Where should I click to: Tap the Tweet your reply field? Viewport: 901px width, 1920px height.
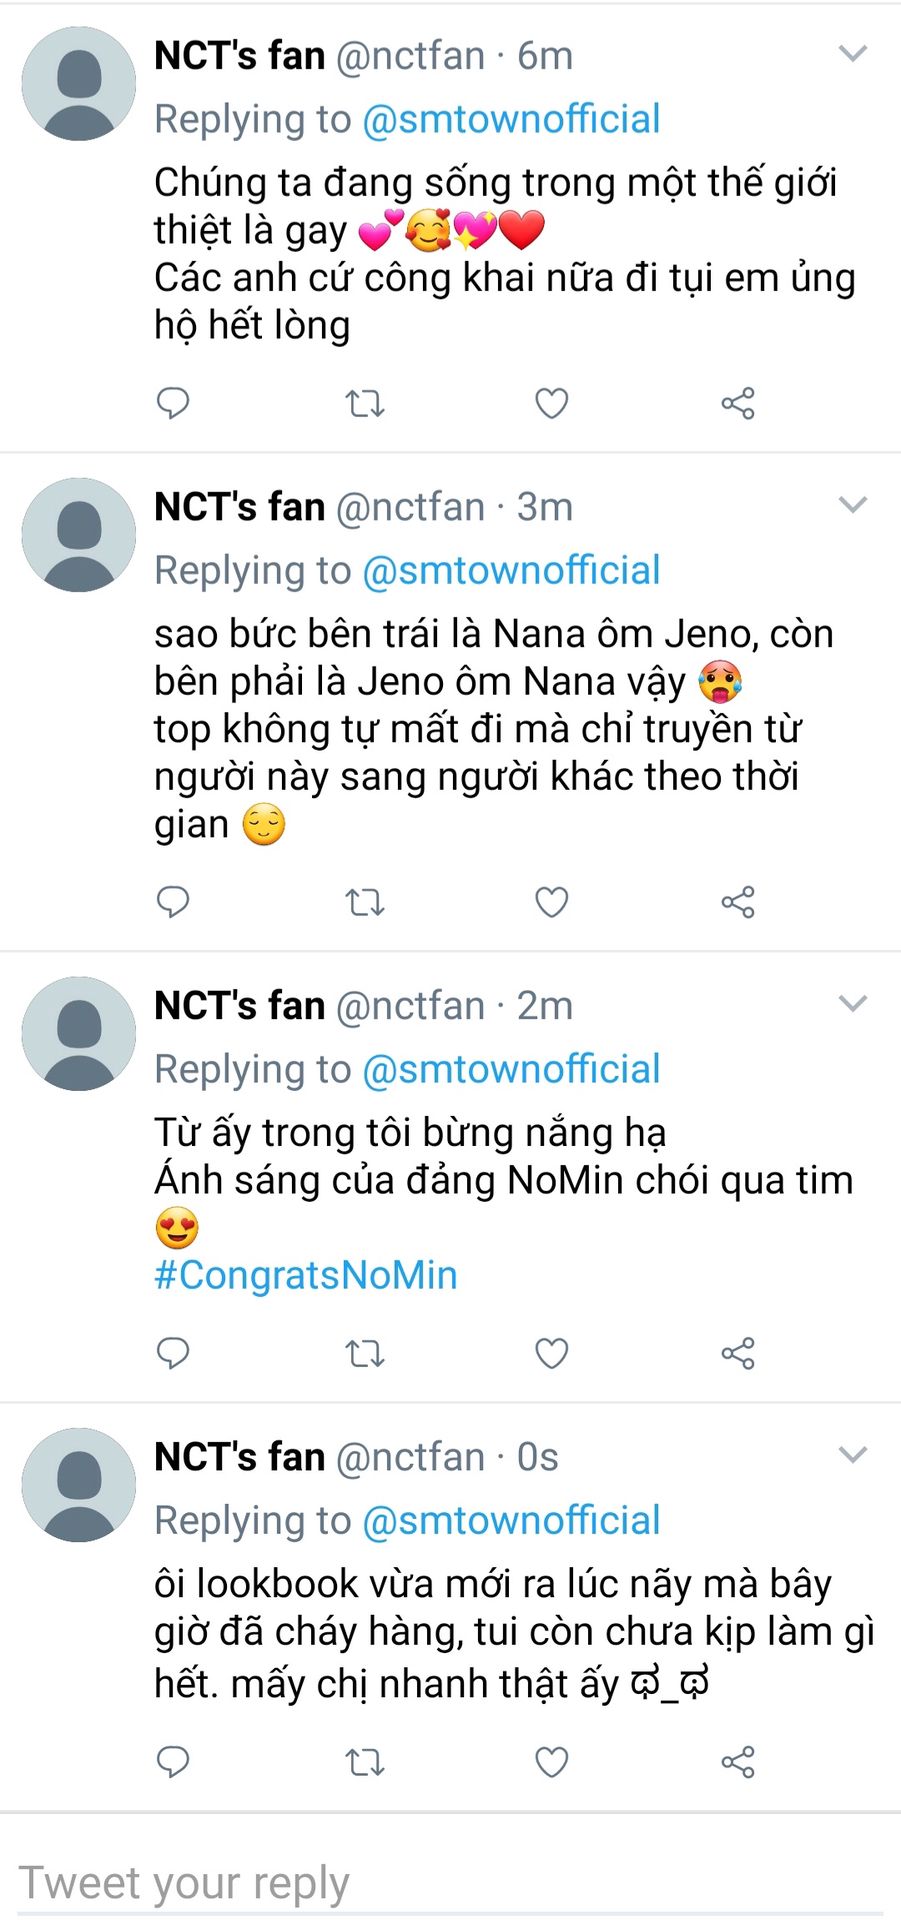click(x=450, y=1884)
